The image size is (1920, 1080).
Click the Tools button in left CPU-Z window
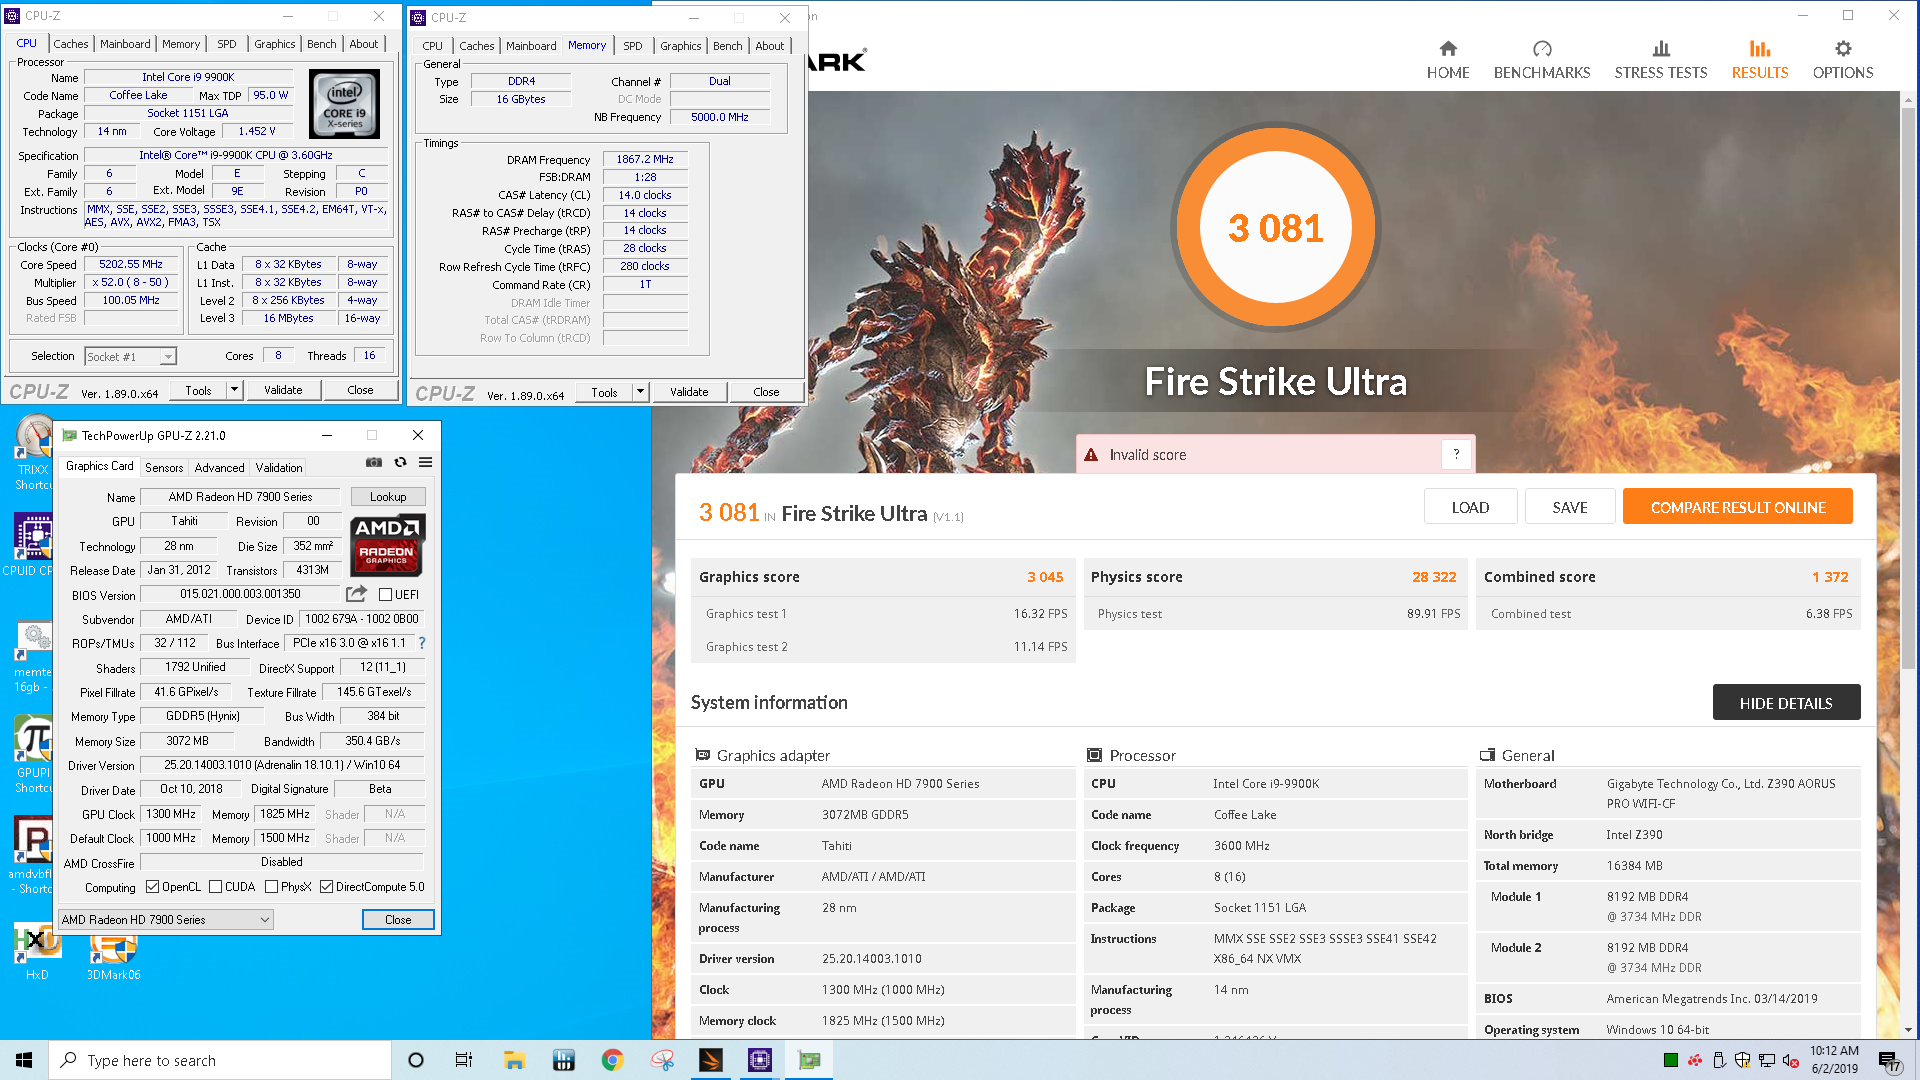point(198,390)
